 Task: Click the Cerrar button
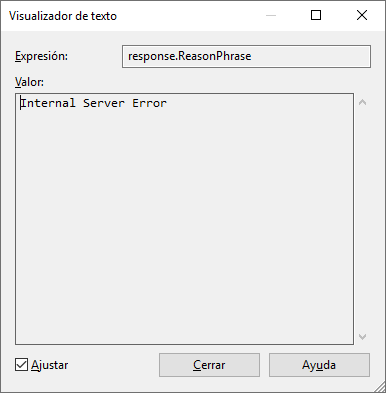click(x=209, y=365)
